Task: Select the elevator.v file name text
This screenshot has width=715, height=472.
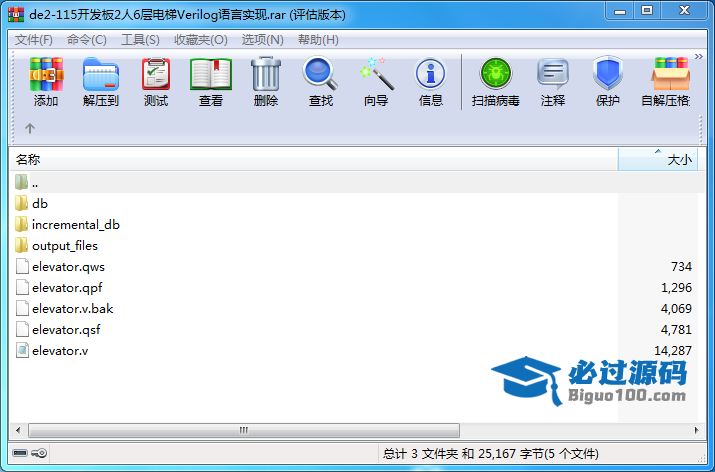Action: [x=60, y=351]
